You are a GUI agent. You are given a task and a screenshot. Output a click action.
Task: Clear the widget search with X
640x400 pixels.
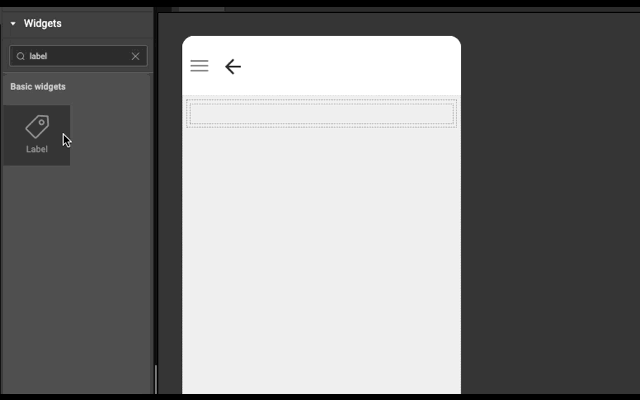coord(136,56)
